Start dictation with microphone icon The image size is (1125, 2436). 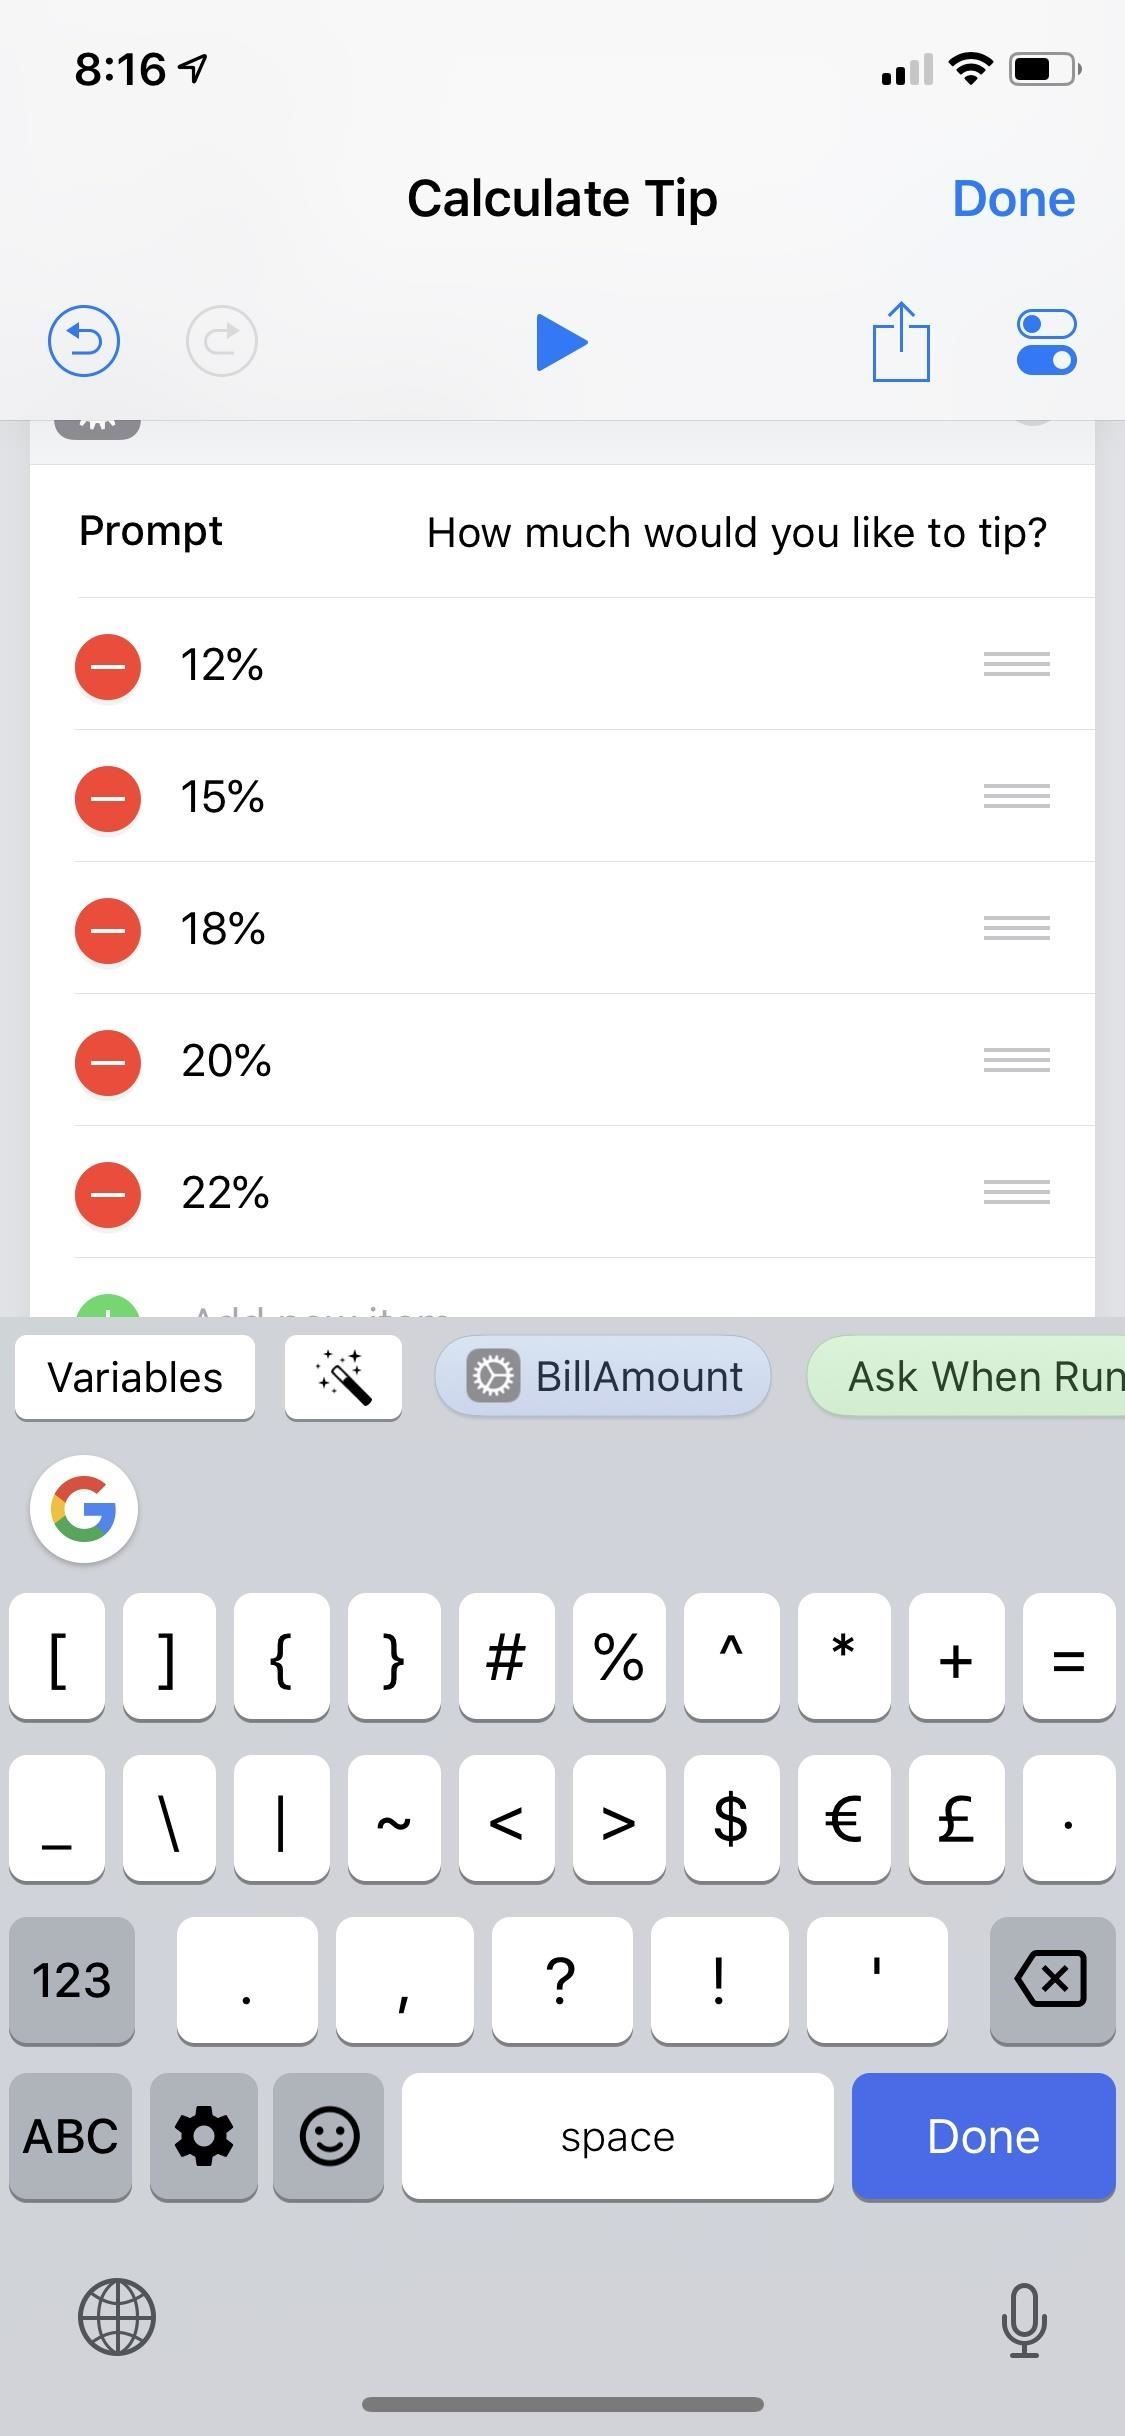pyautogui.click(x=1024, y=2318)
